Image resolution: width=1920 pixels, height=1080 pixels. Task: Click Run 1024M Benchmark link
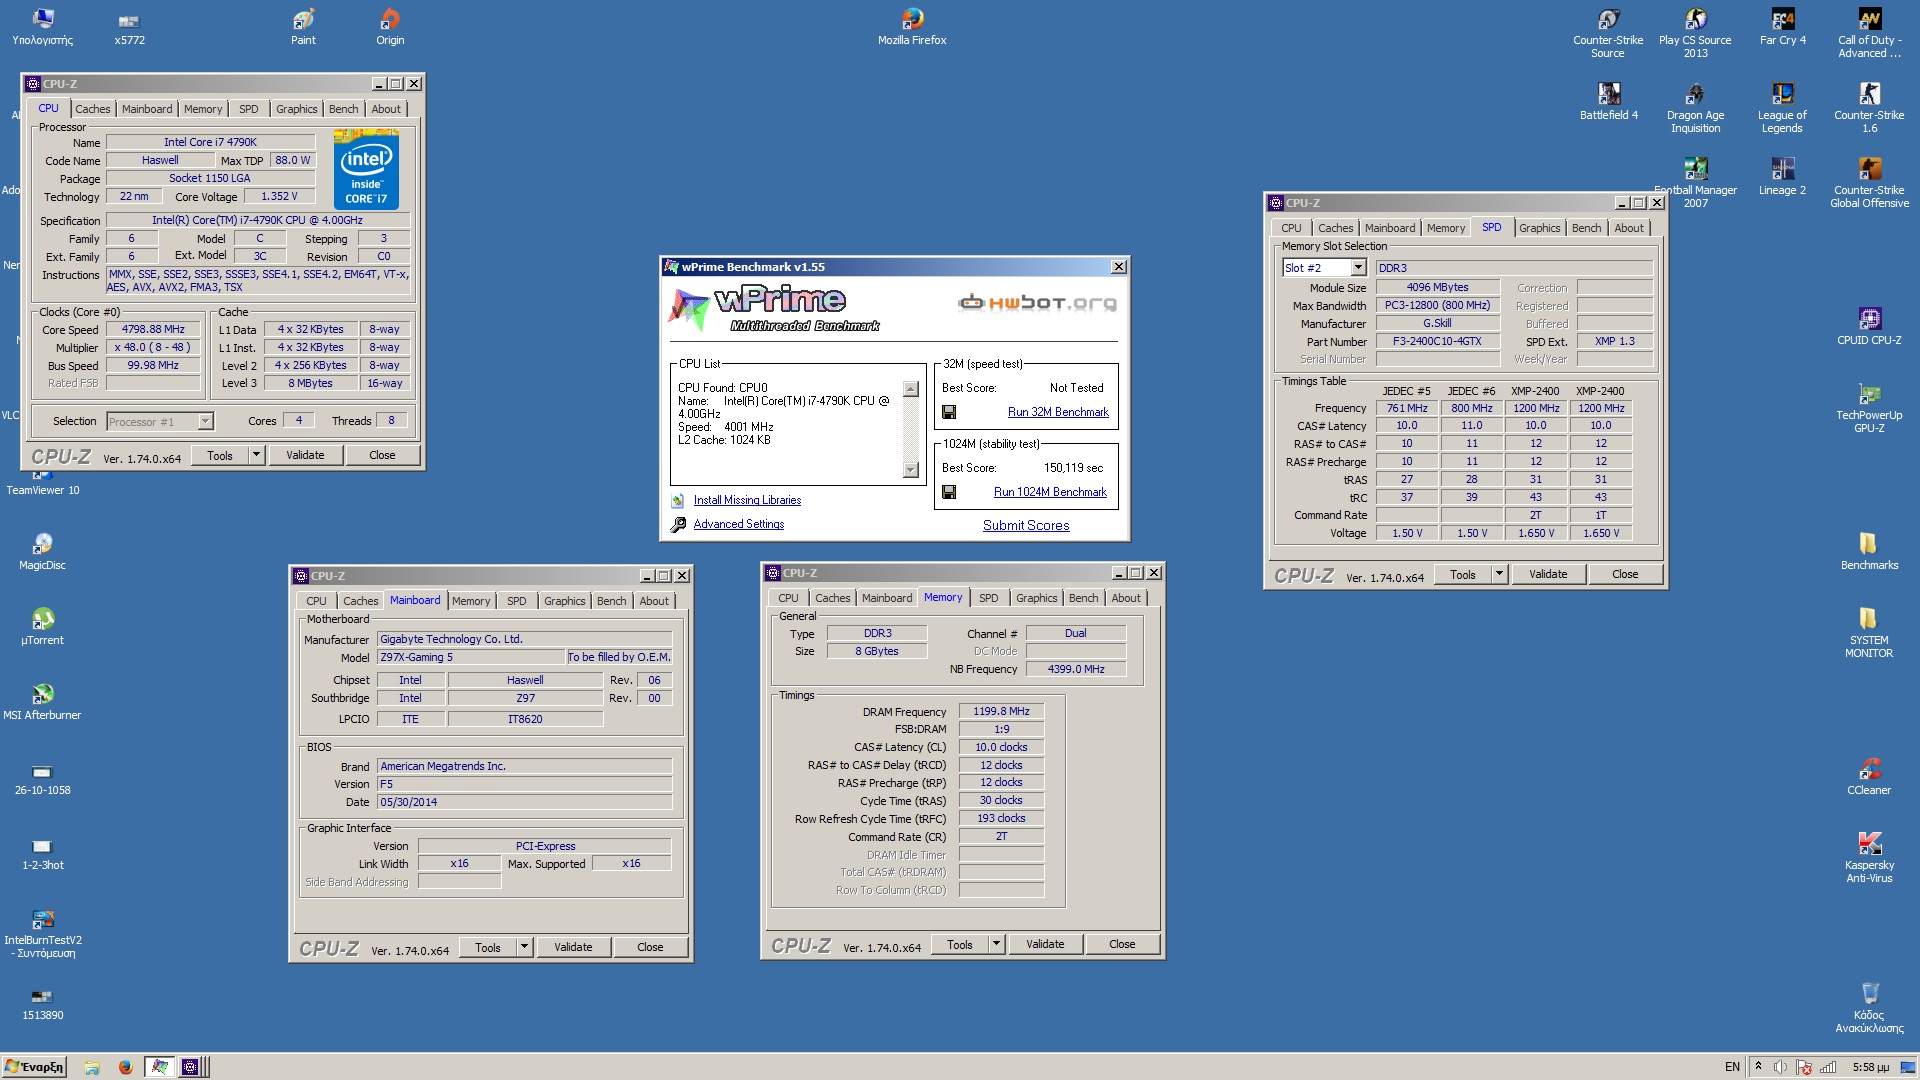pyautogui.click(x=1050, y=492)
